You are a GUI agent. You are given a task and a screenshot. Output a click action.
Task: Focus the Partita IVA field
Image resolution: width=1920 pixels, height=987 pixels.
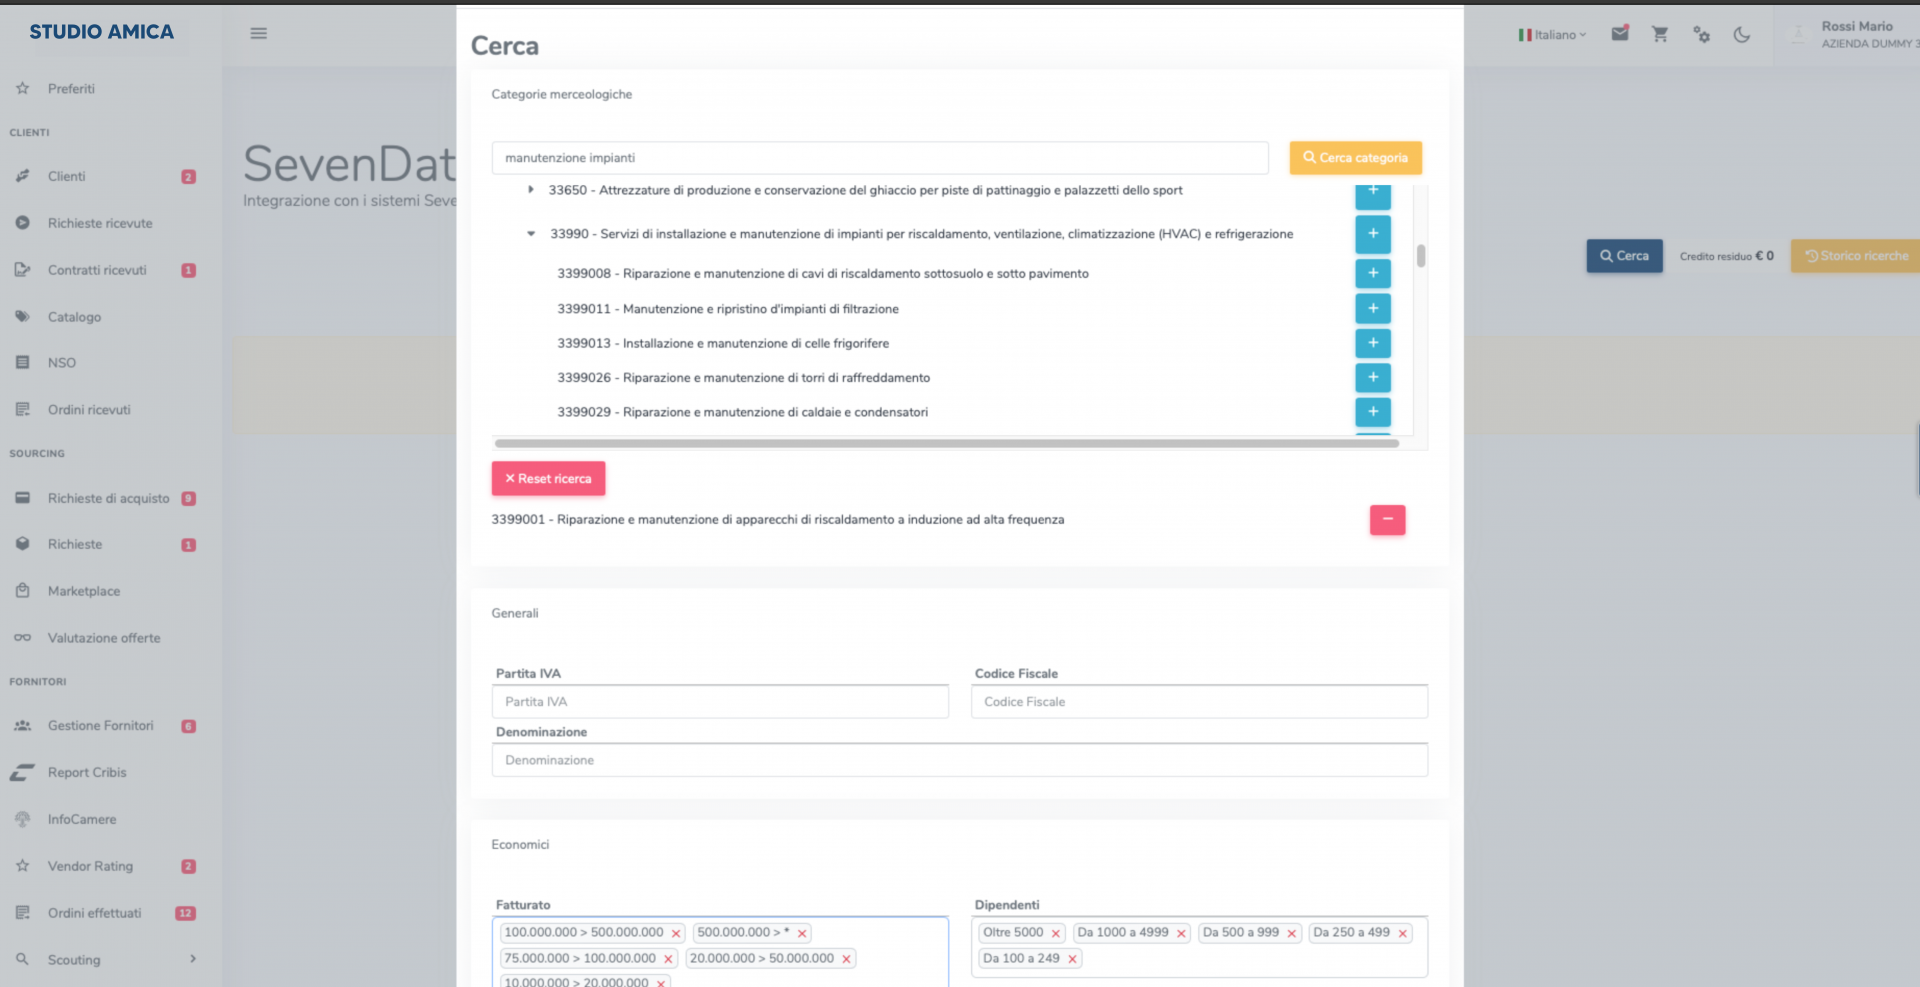tap(720, 702)
